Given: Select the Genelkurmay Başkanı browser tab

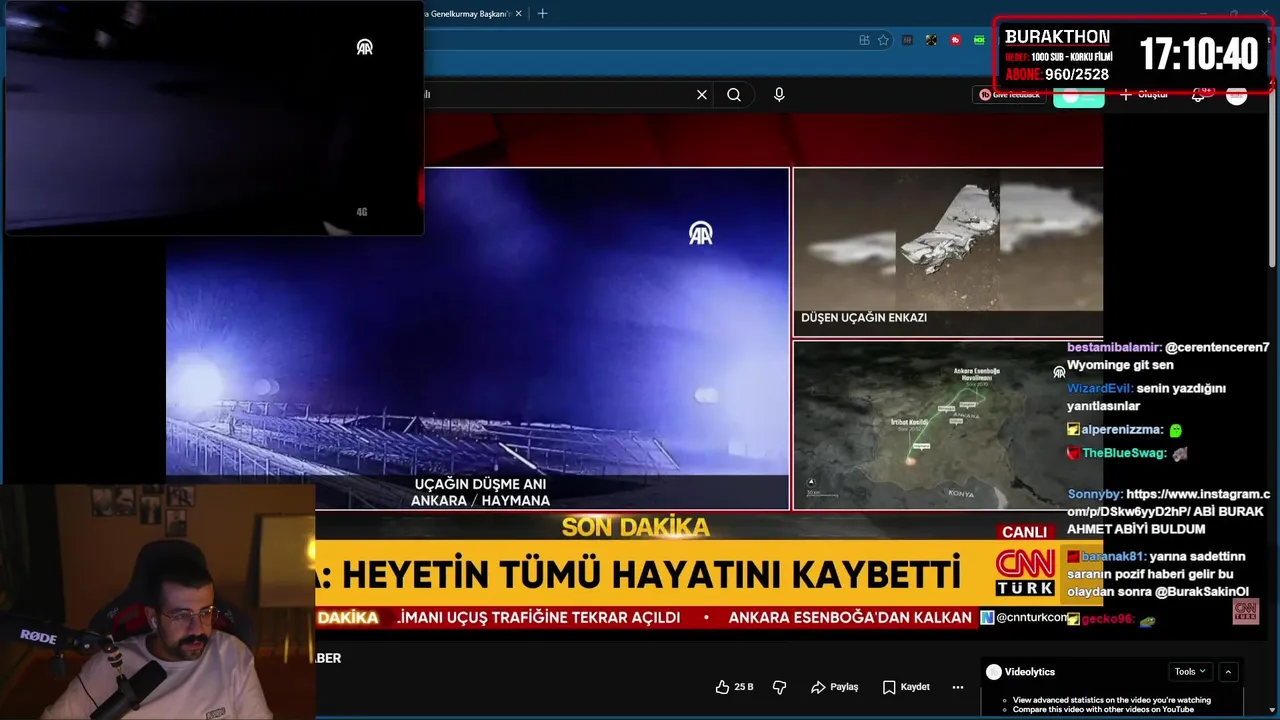Looking at the screenshot, I should 470,13.
